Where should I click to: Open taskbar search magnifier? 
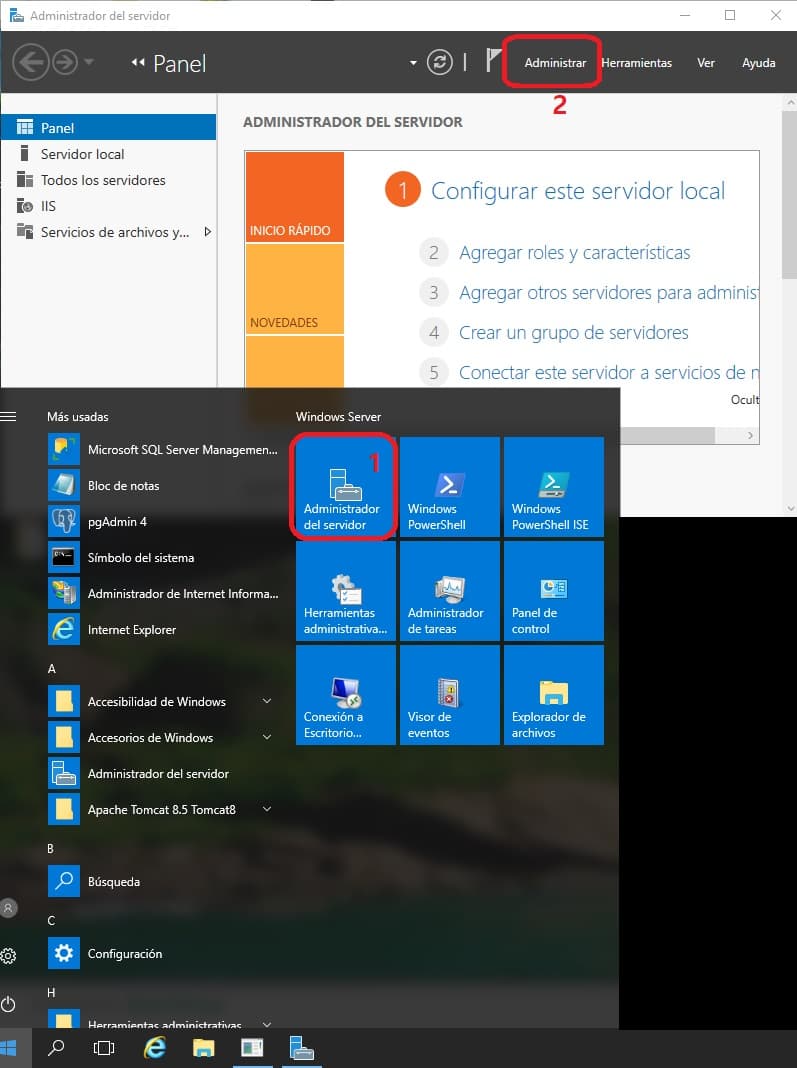57,1048
